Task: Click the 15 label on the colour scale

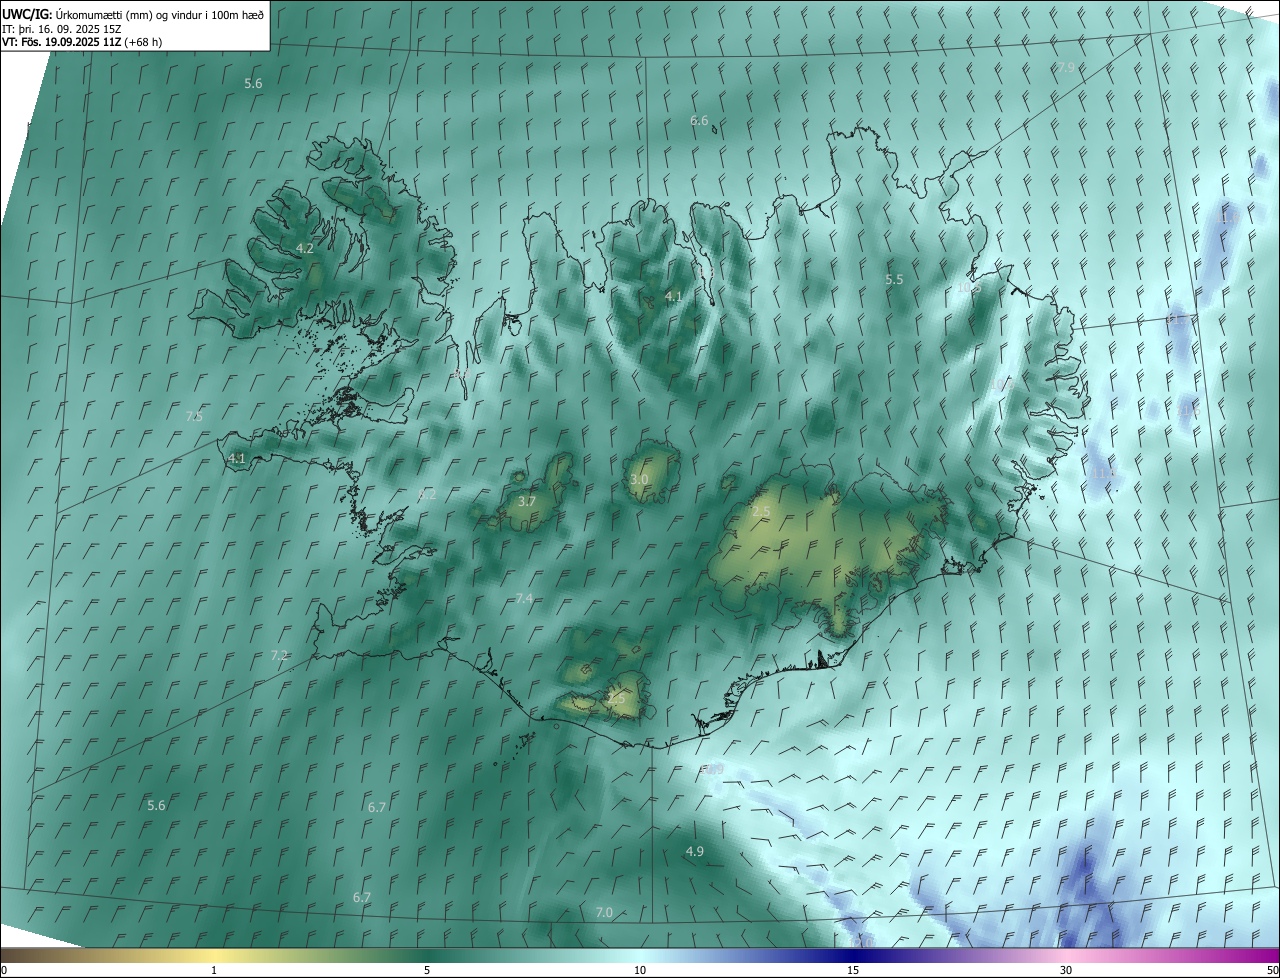Action: pyautogui.click(x=853, y=970)
